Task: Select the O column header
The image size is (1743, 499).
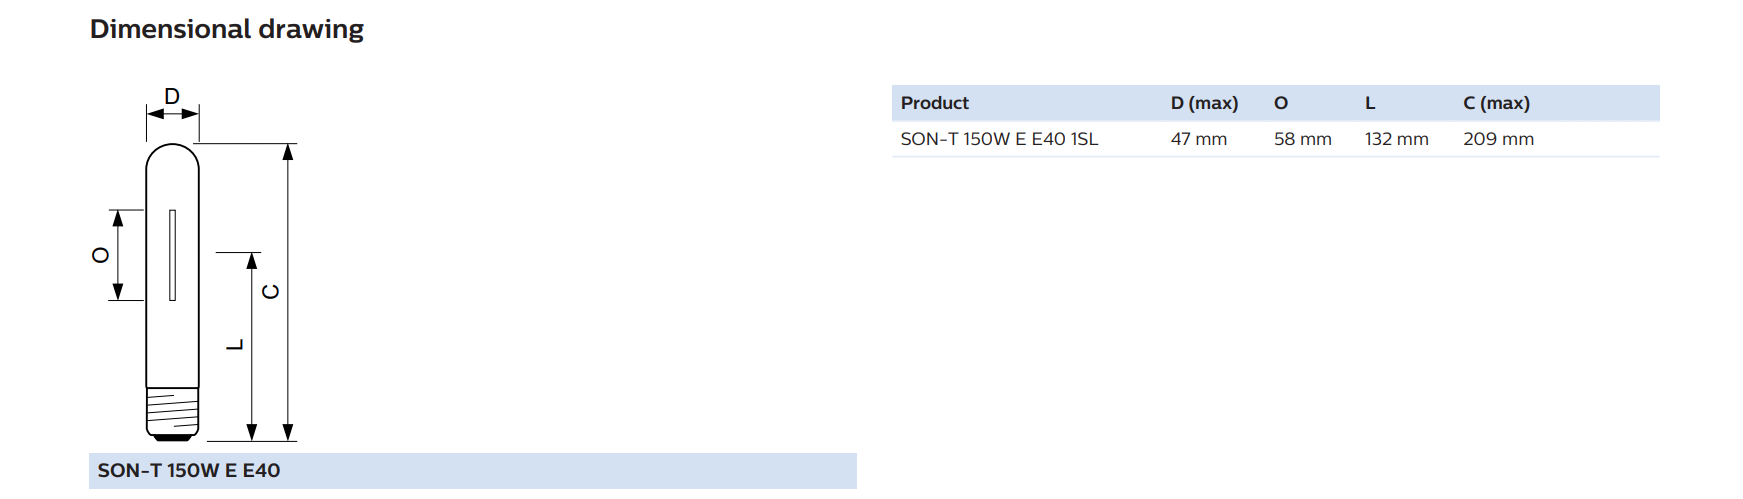Action: (1281, 103)
